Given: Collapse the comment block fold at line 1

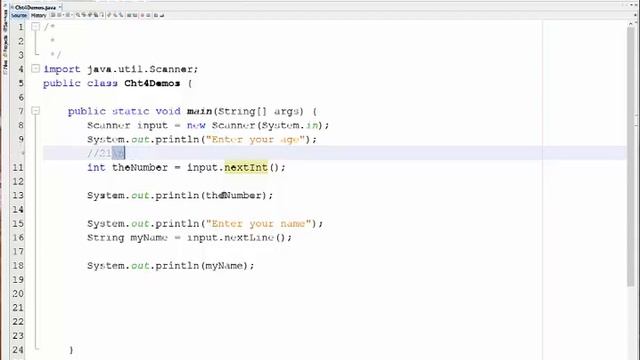Looking at the screenshot, I should pos(36,27).
